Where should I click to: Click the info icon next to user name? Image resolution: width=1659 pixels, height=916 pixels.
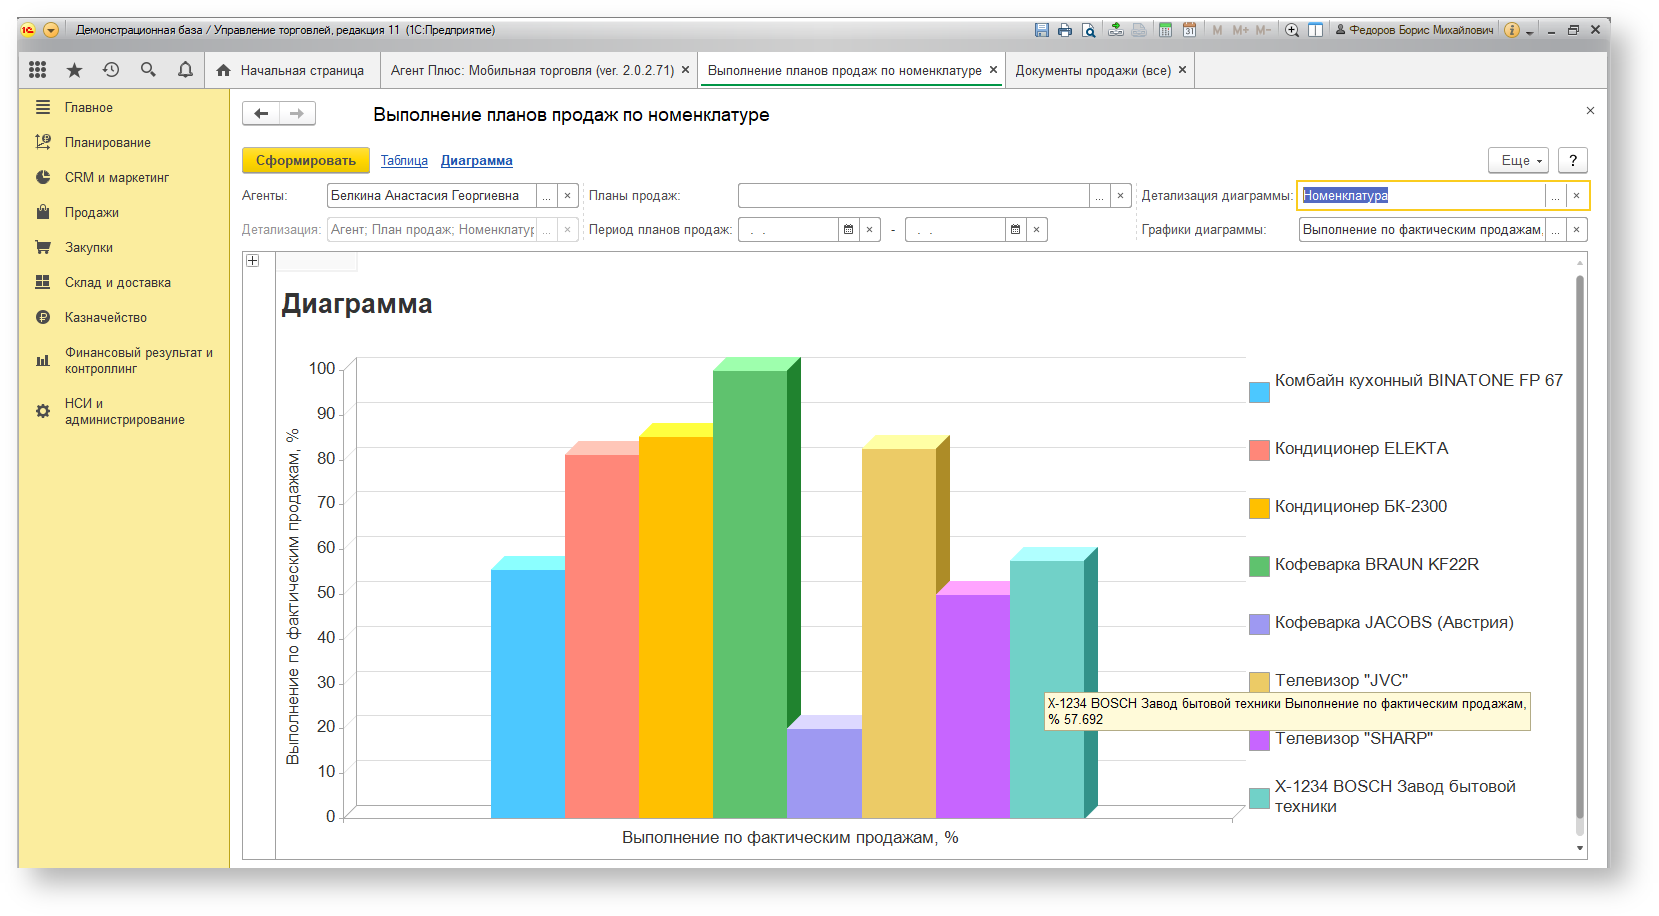pyautogui.click(x=1512, y=30)
